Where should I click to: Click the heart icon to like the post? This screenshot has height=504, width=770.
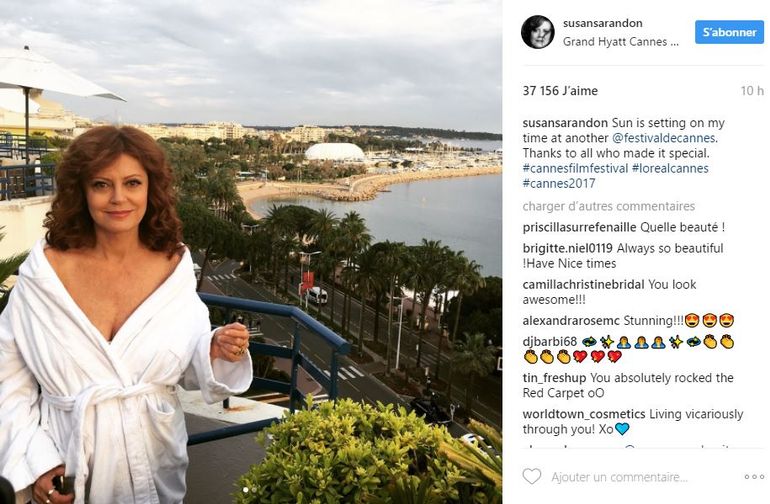coord(532,477)
